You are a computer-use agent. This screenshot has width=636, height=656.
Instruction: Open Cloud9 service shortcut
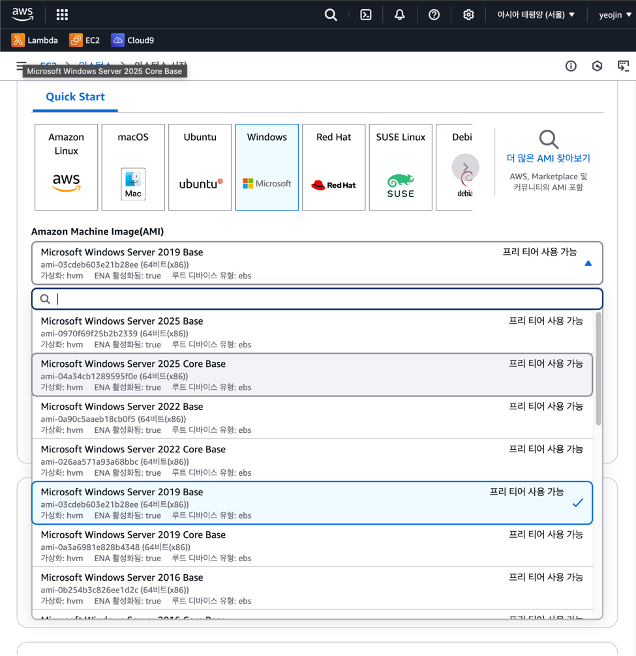(133, 40)
